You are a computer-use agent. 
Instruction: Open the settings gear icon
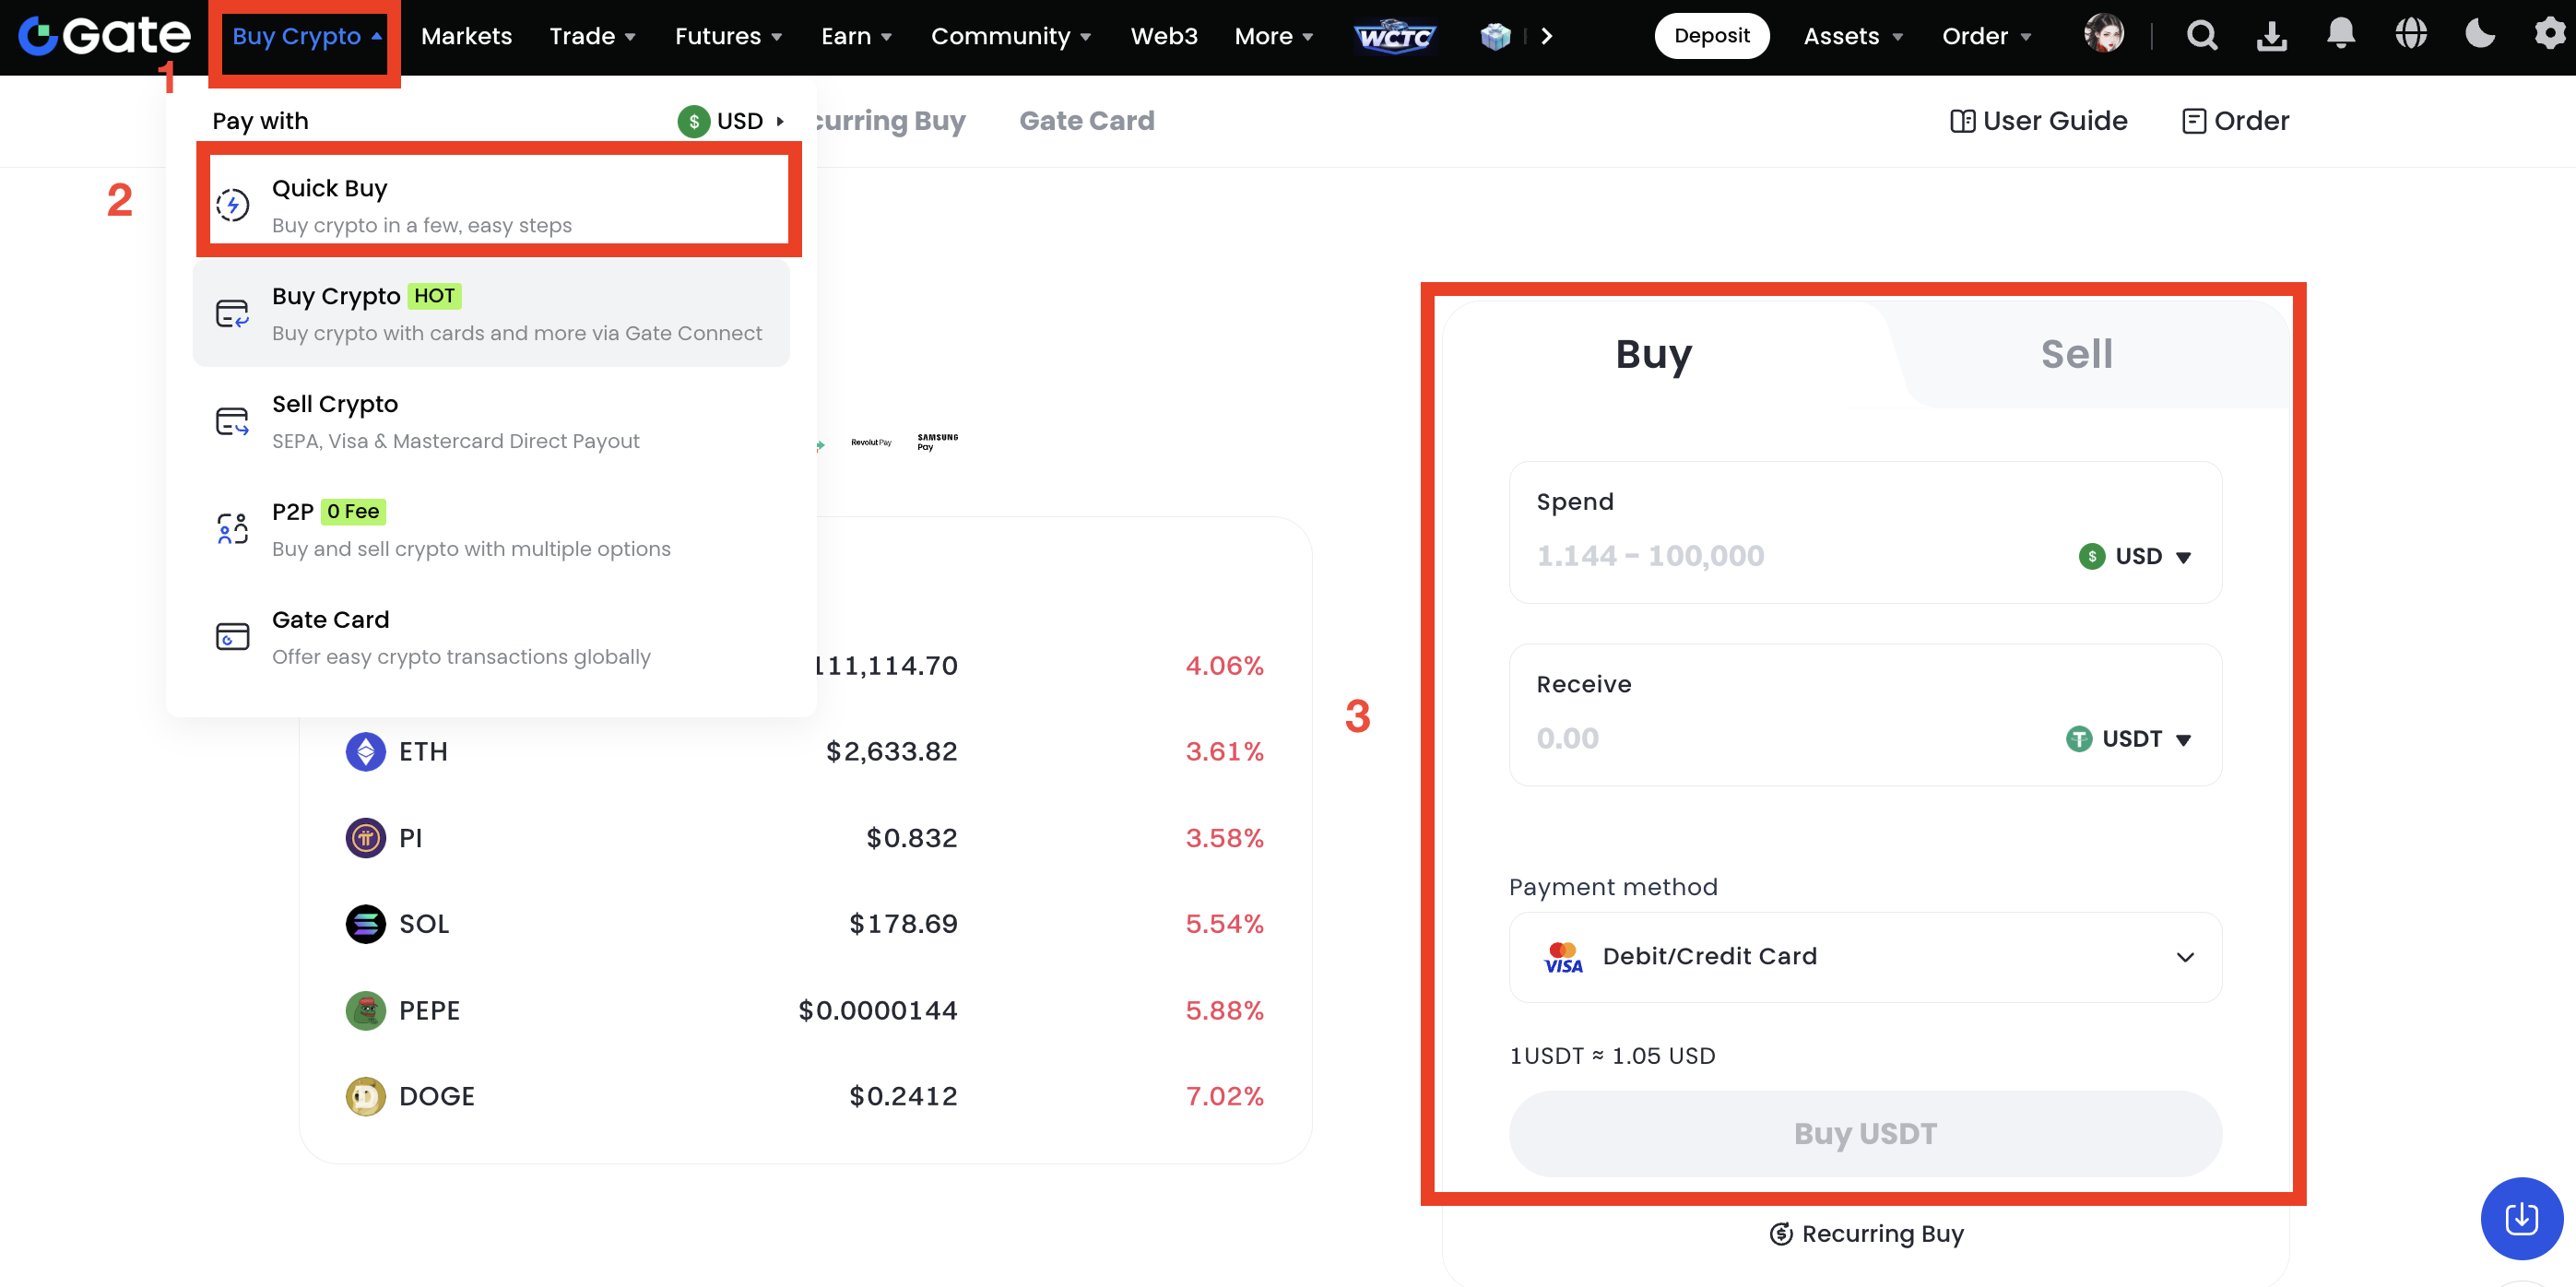(2549, 34)
